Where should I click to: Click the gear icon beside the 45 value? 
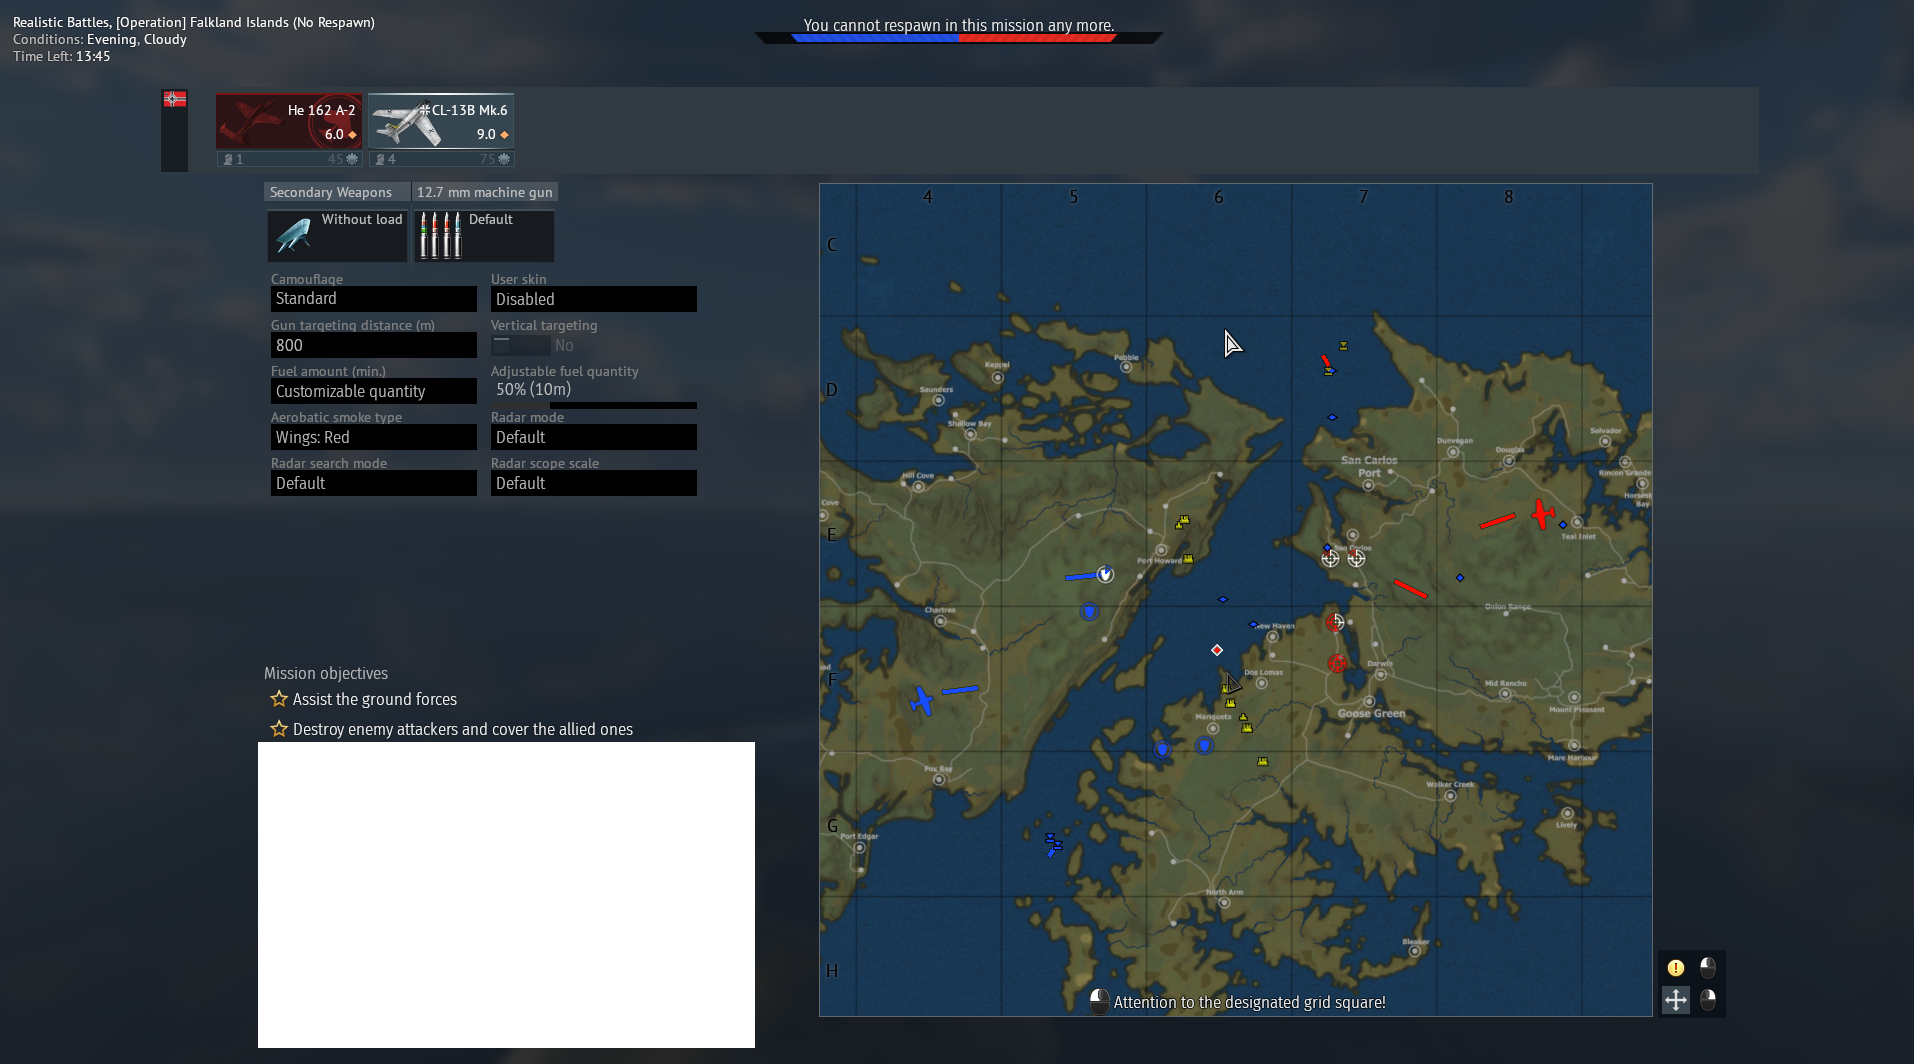[351, 159]
